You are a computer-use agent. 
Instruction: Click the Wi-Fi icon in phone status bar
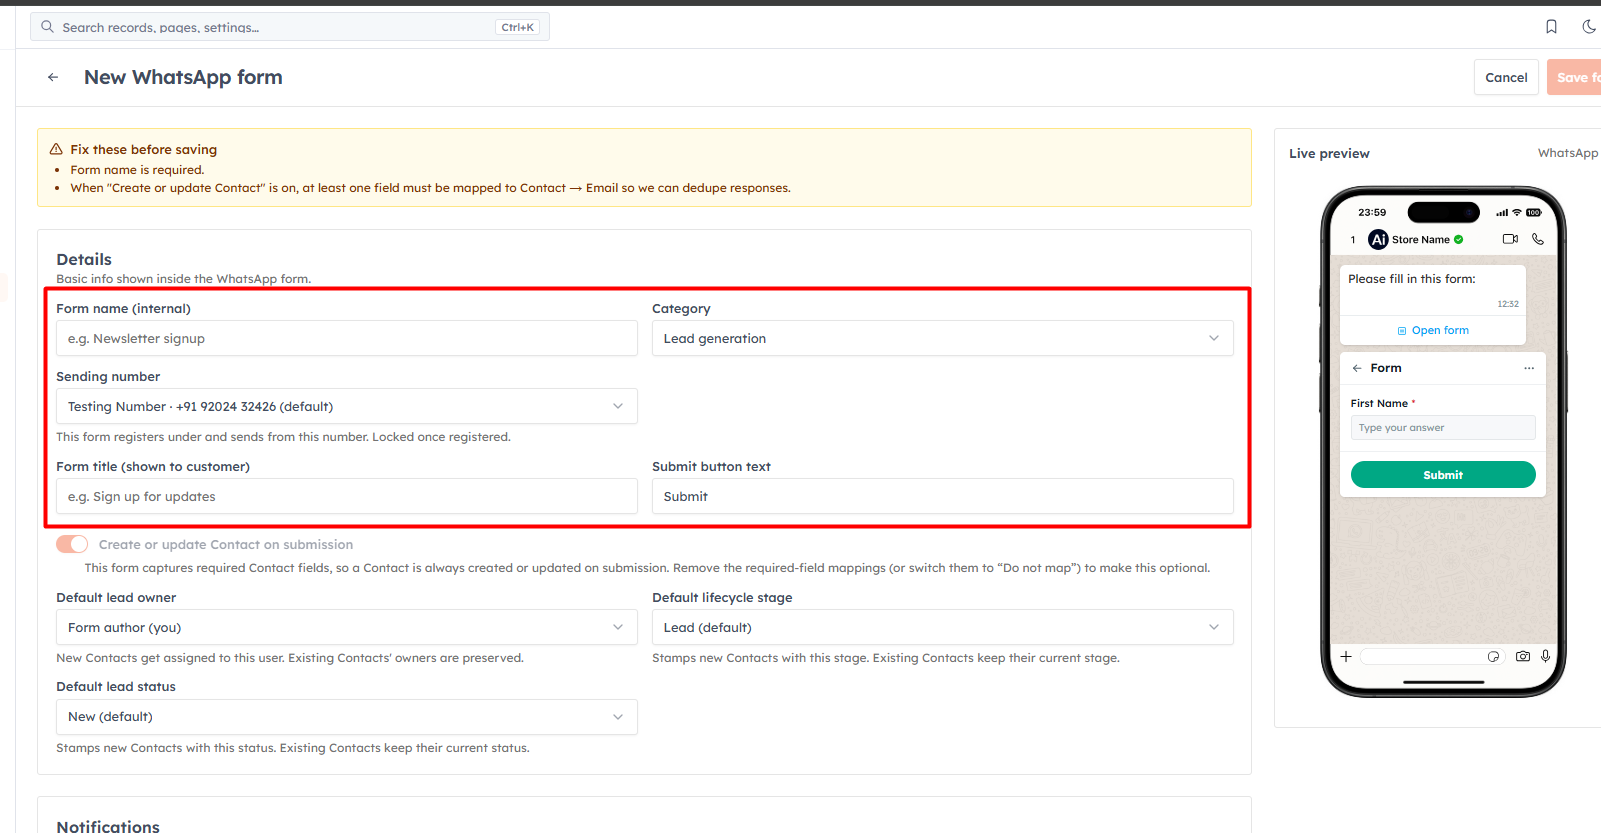1516,212
